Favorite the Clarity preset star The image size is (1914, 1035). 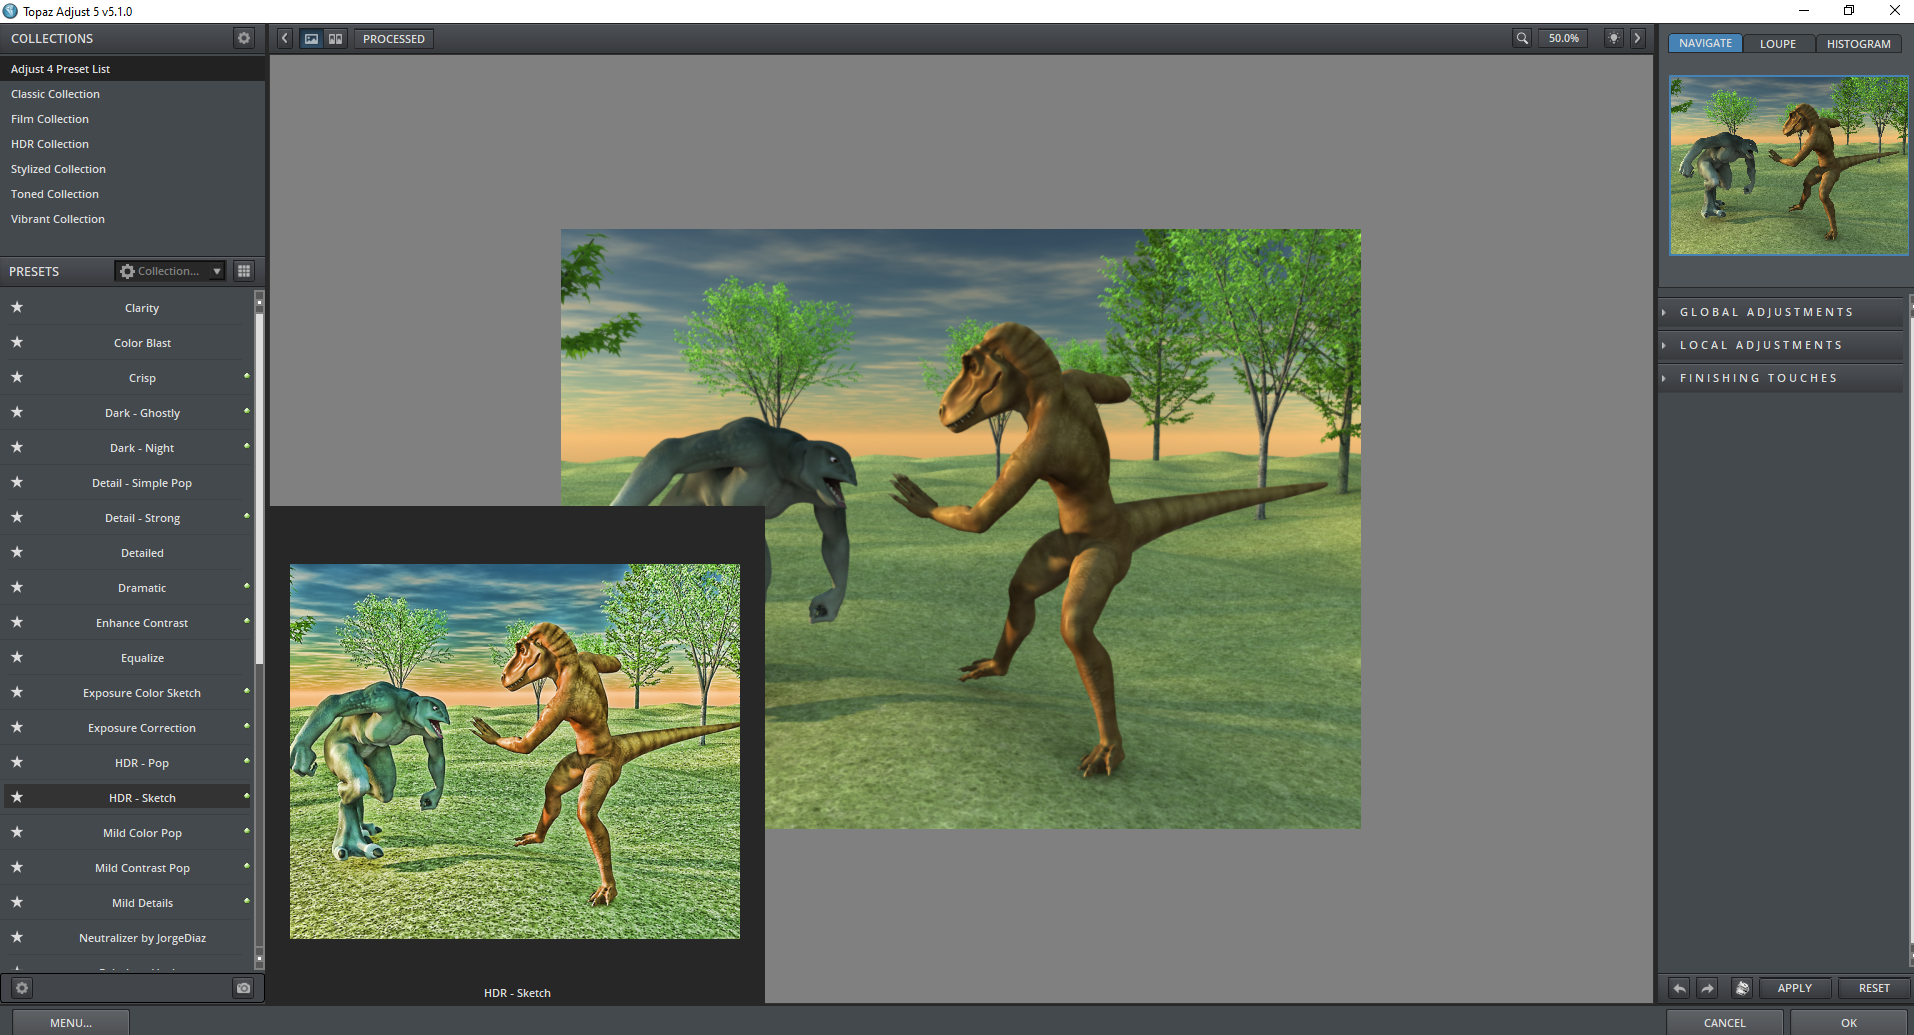[x=17, y=307]
